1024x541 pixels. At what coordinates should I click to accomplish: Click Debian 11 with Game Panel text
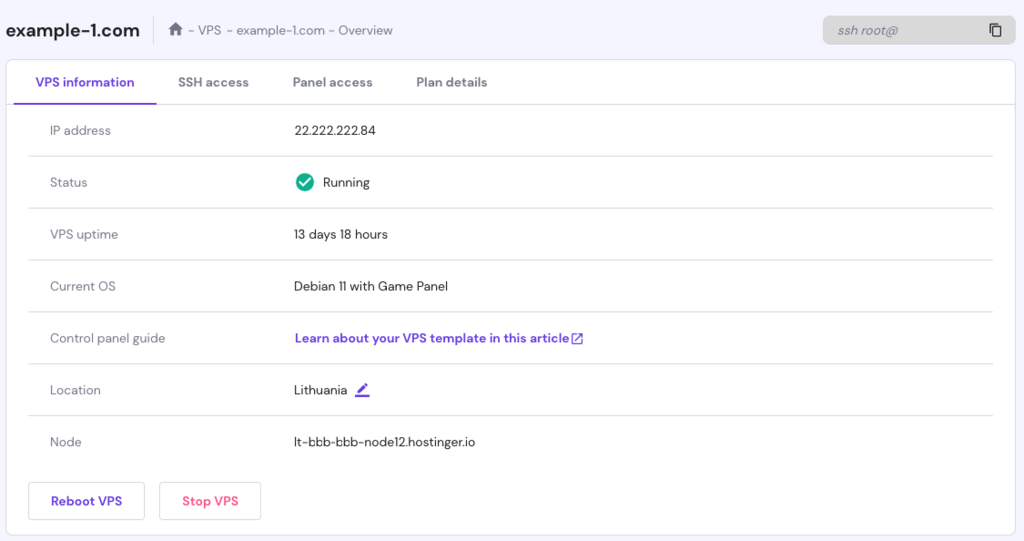point(371,286)
